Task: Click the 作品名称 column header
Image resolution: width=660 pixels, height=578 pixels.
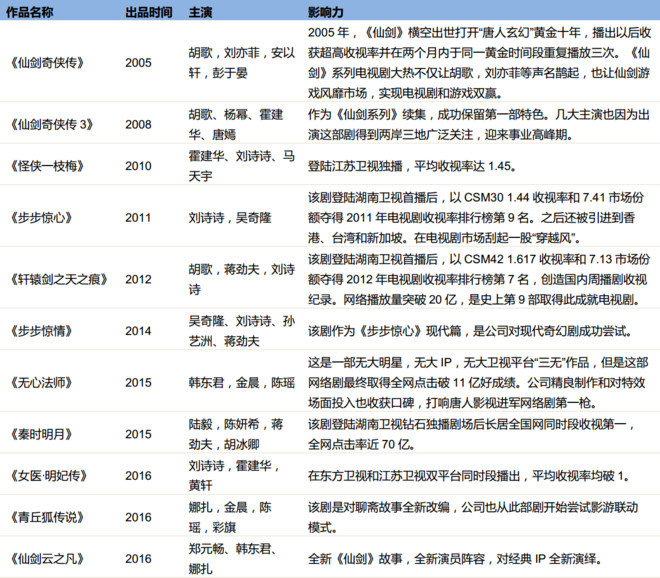Action: pos(29,13)
